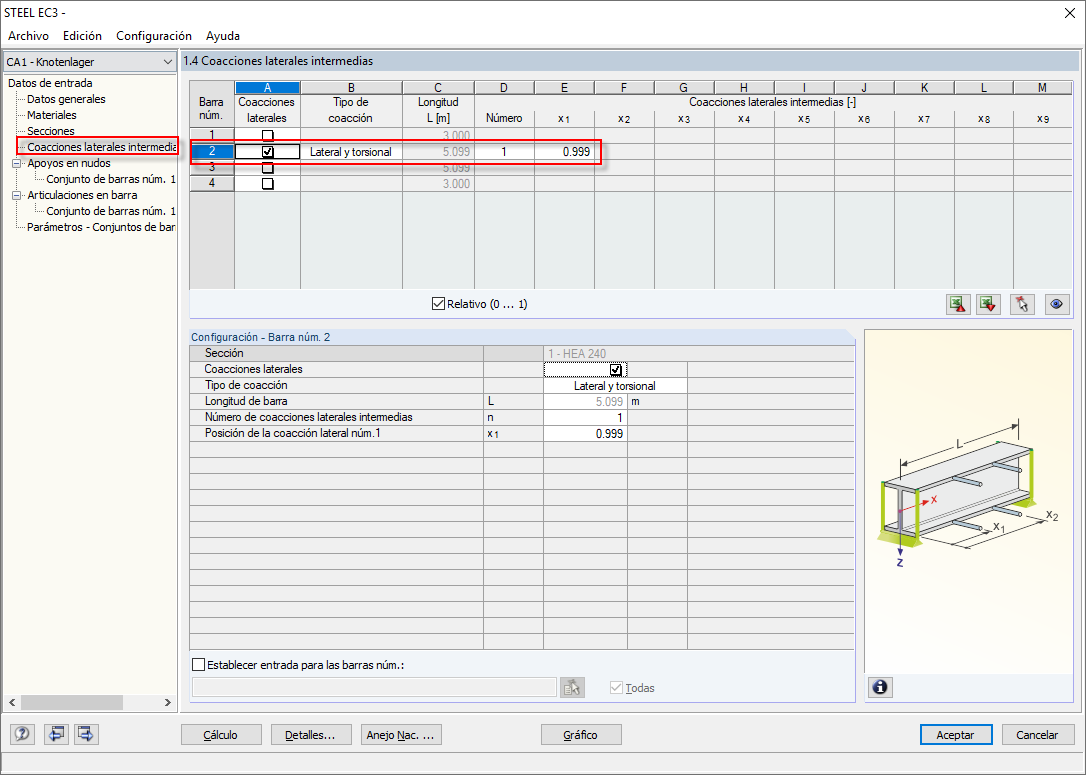
Task: Click the Datos de entrada root item
Action: coord(50,83)
